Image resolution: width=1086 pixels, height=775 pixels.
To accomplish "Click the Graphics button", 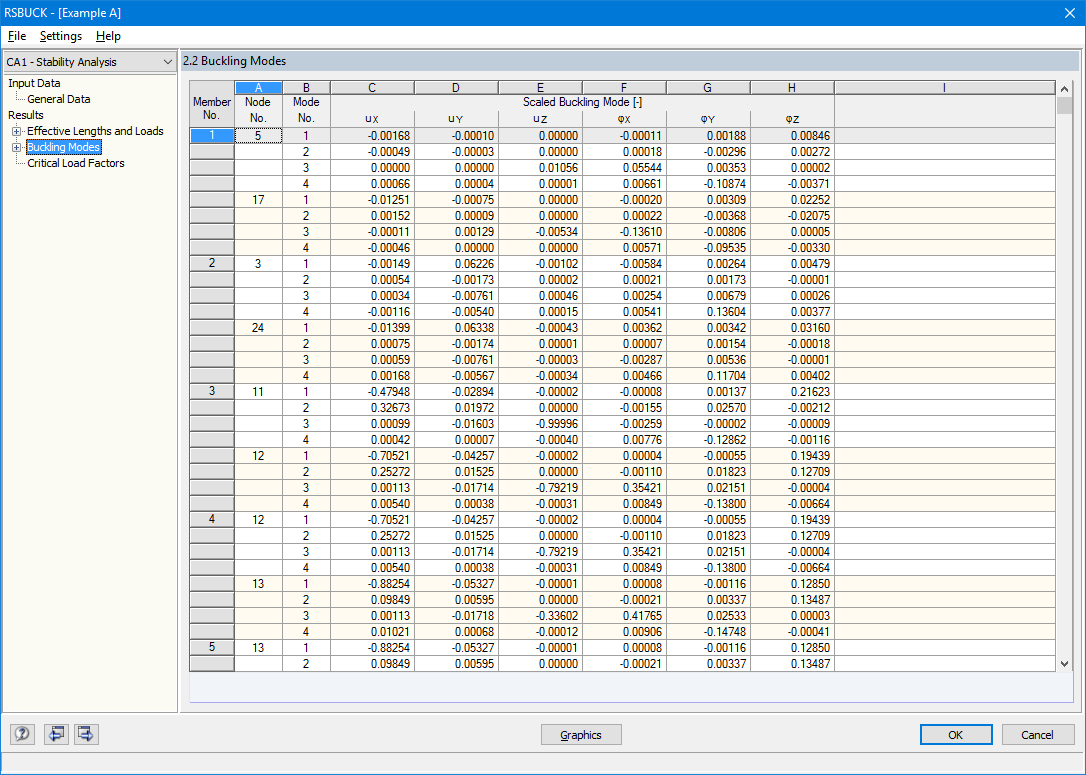I will (x=580, y=735).
